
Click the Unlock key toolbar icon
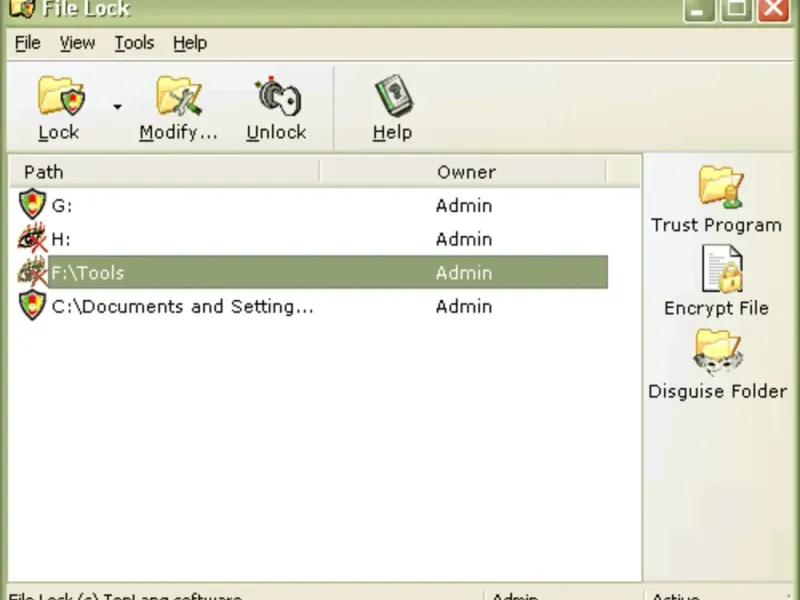coord(277,96)
